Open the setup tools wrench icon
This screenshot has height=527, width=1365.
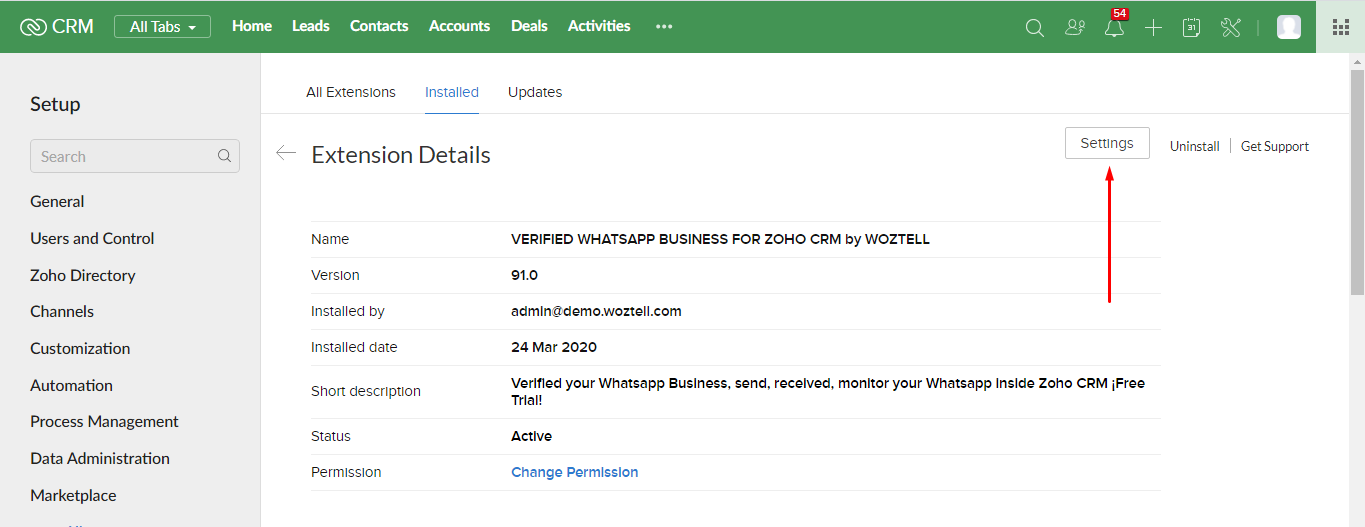coord(1230,27)
